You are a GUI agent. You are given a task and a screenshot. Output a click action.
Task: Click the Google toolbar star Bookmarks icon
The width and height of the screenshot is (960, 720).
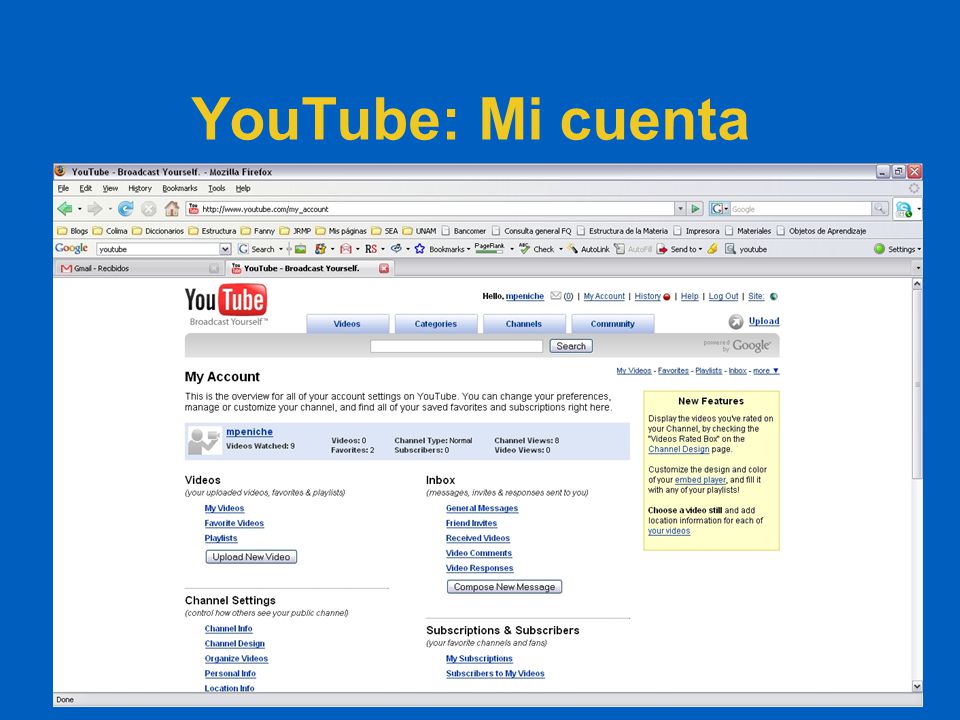(x=419, y=249)
